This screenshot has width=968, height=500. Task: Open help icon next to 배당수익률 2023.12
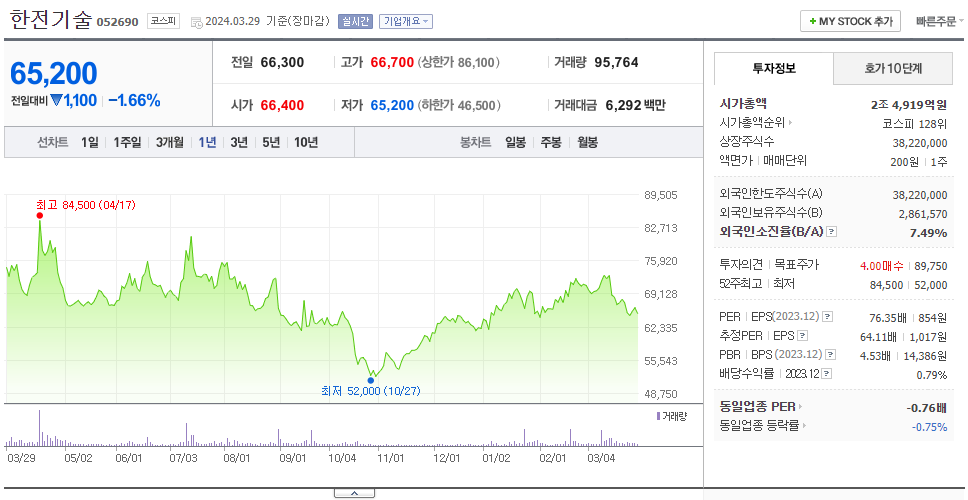(x=827, y=374)
